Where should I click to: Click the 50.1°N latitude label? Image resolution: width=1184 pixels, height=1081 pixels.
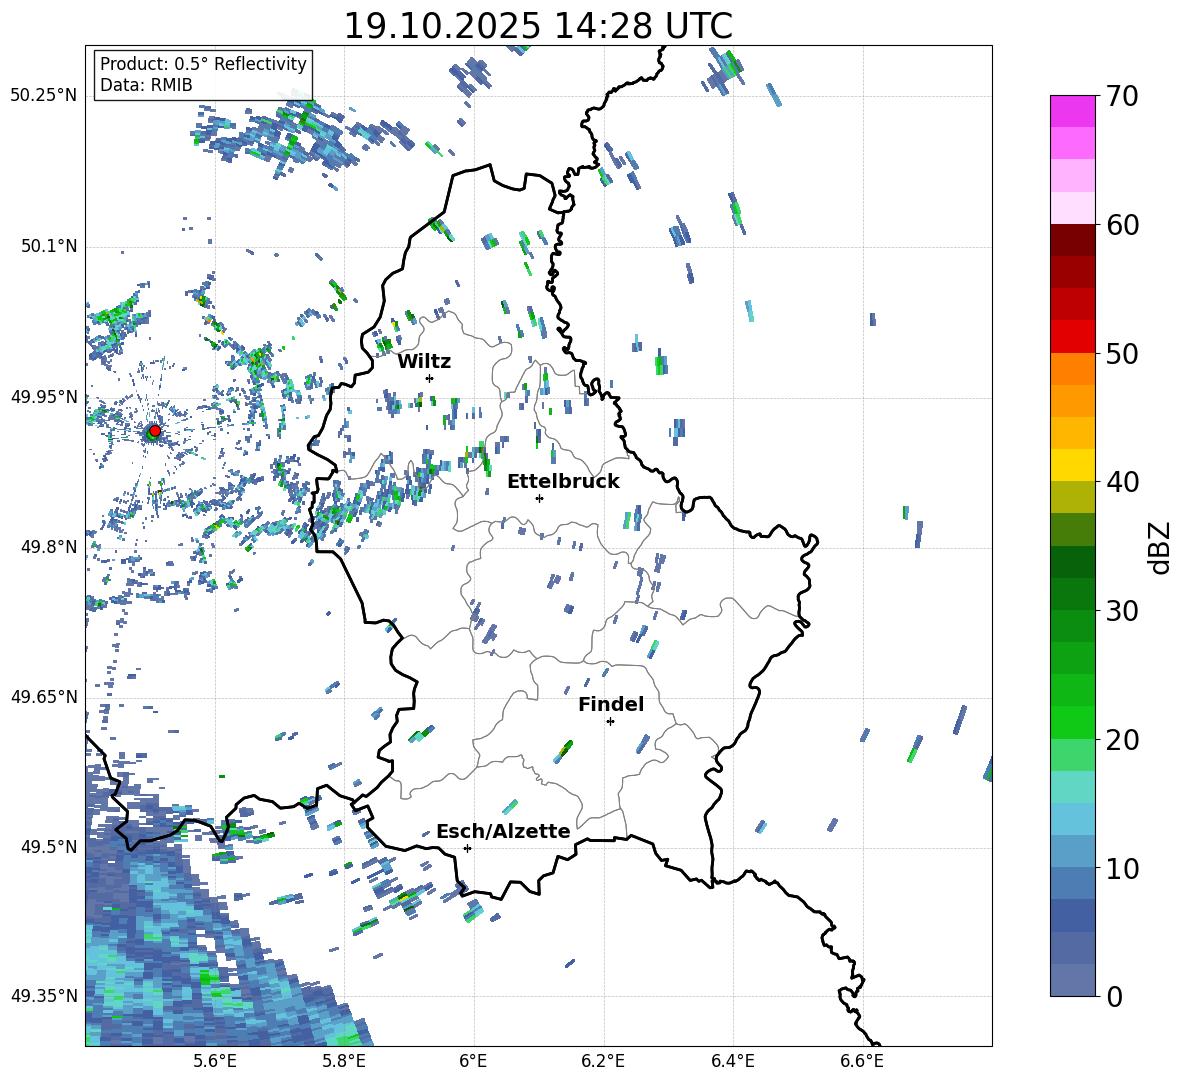point(49,247)
